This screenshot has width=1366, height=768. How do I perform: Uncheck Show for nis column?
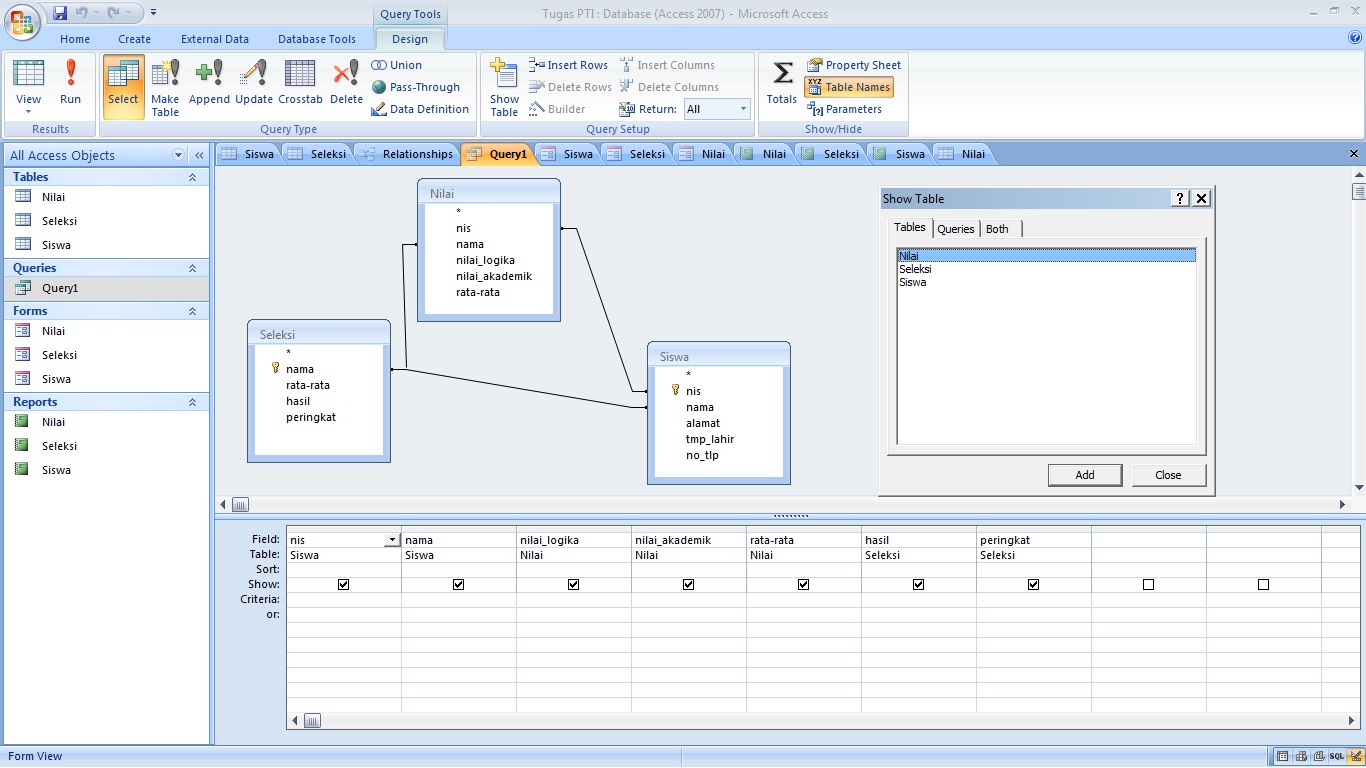click(344, 584)
